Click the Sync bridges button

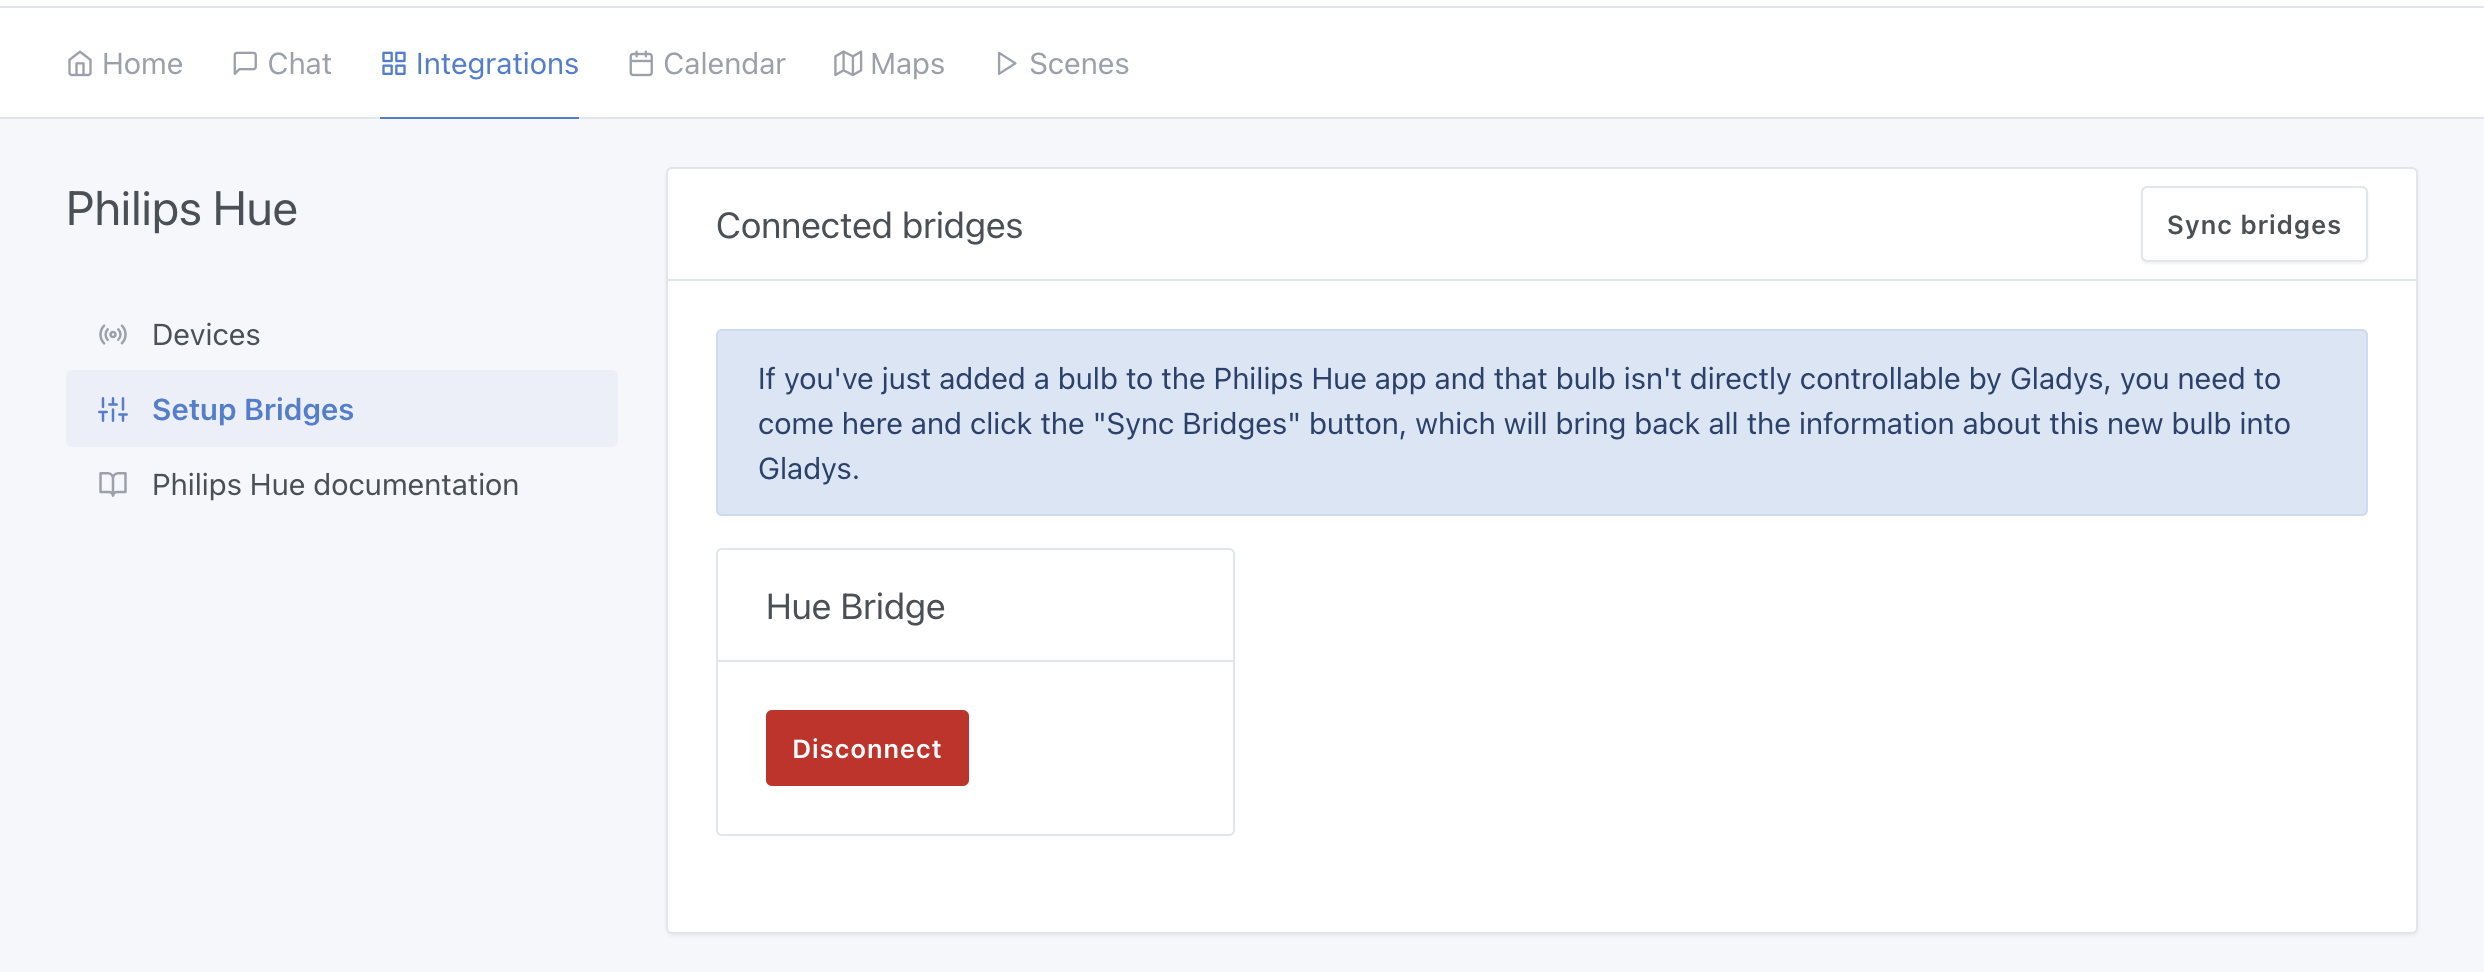(x=2253, y=224)
